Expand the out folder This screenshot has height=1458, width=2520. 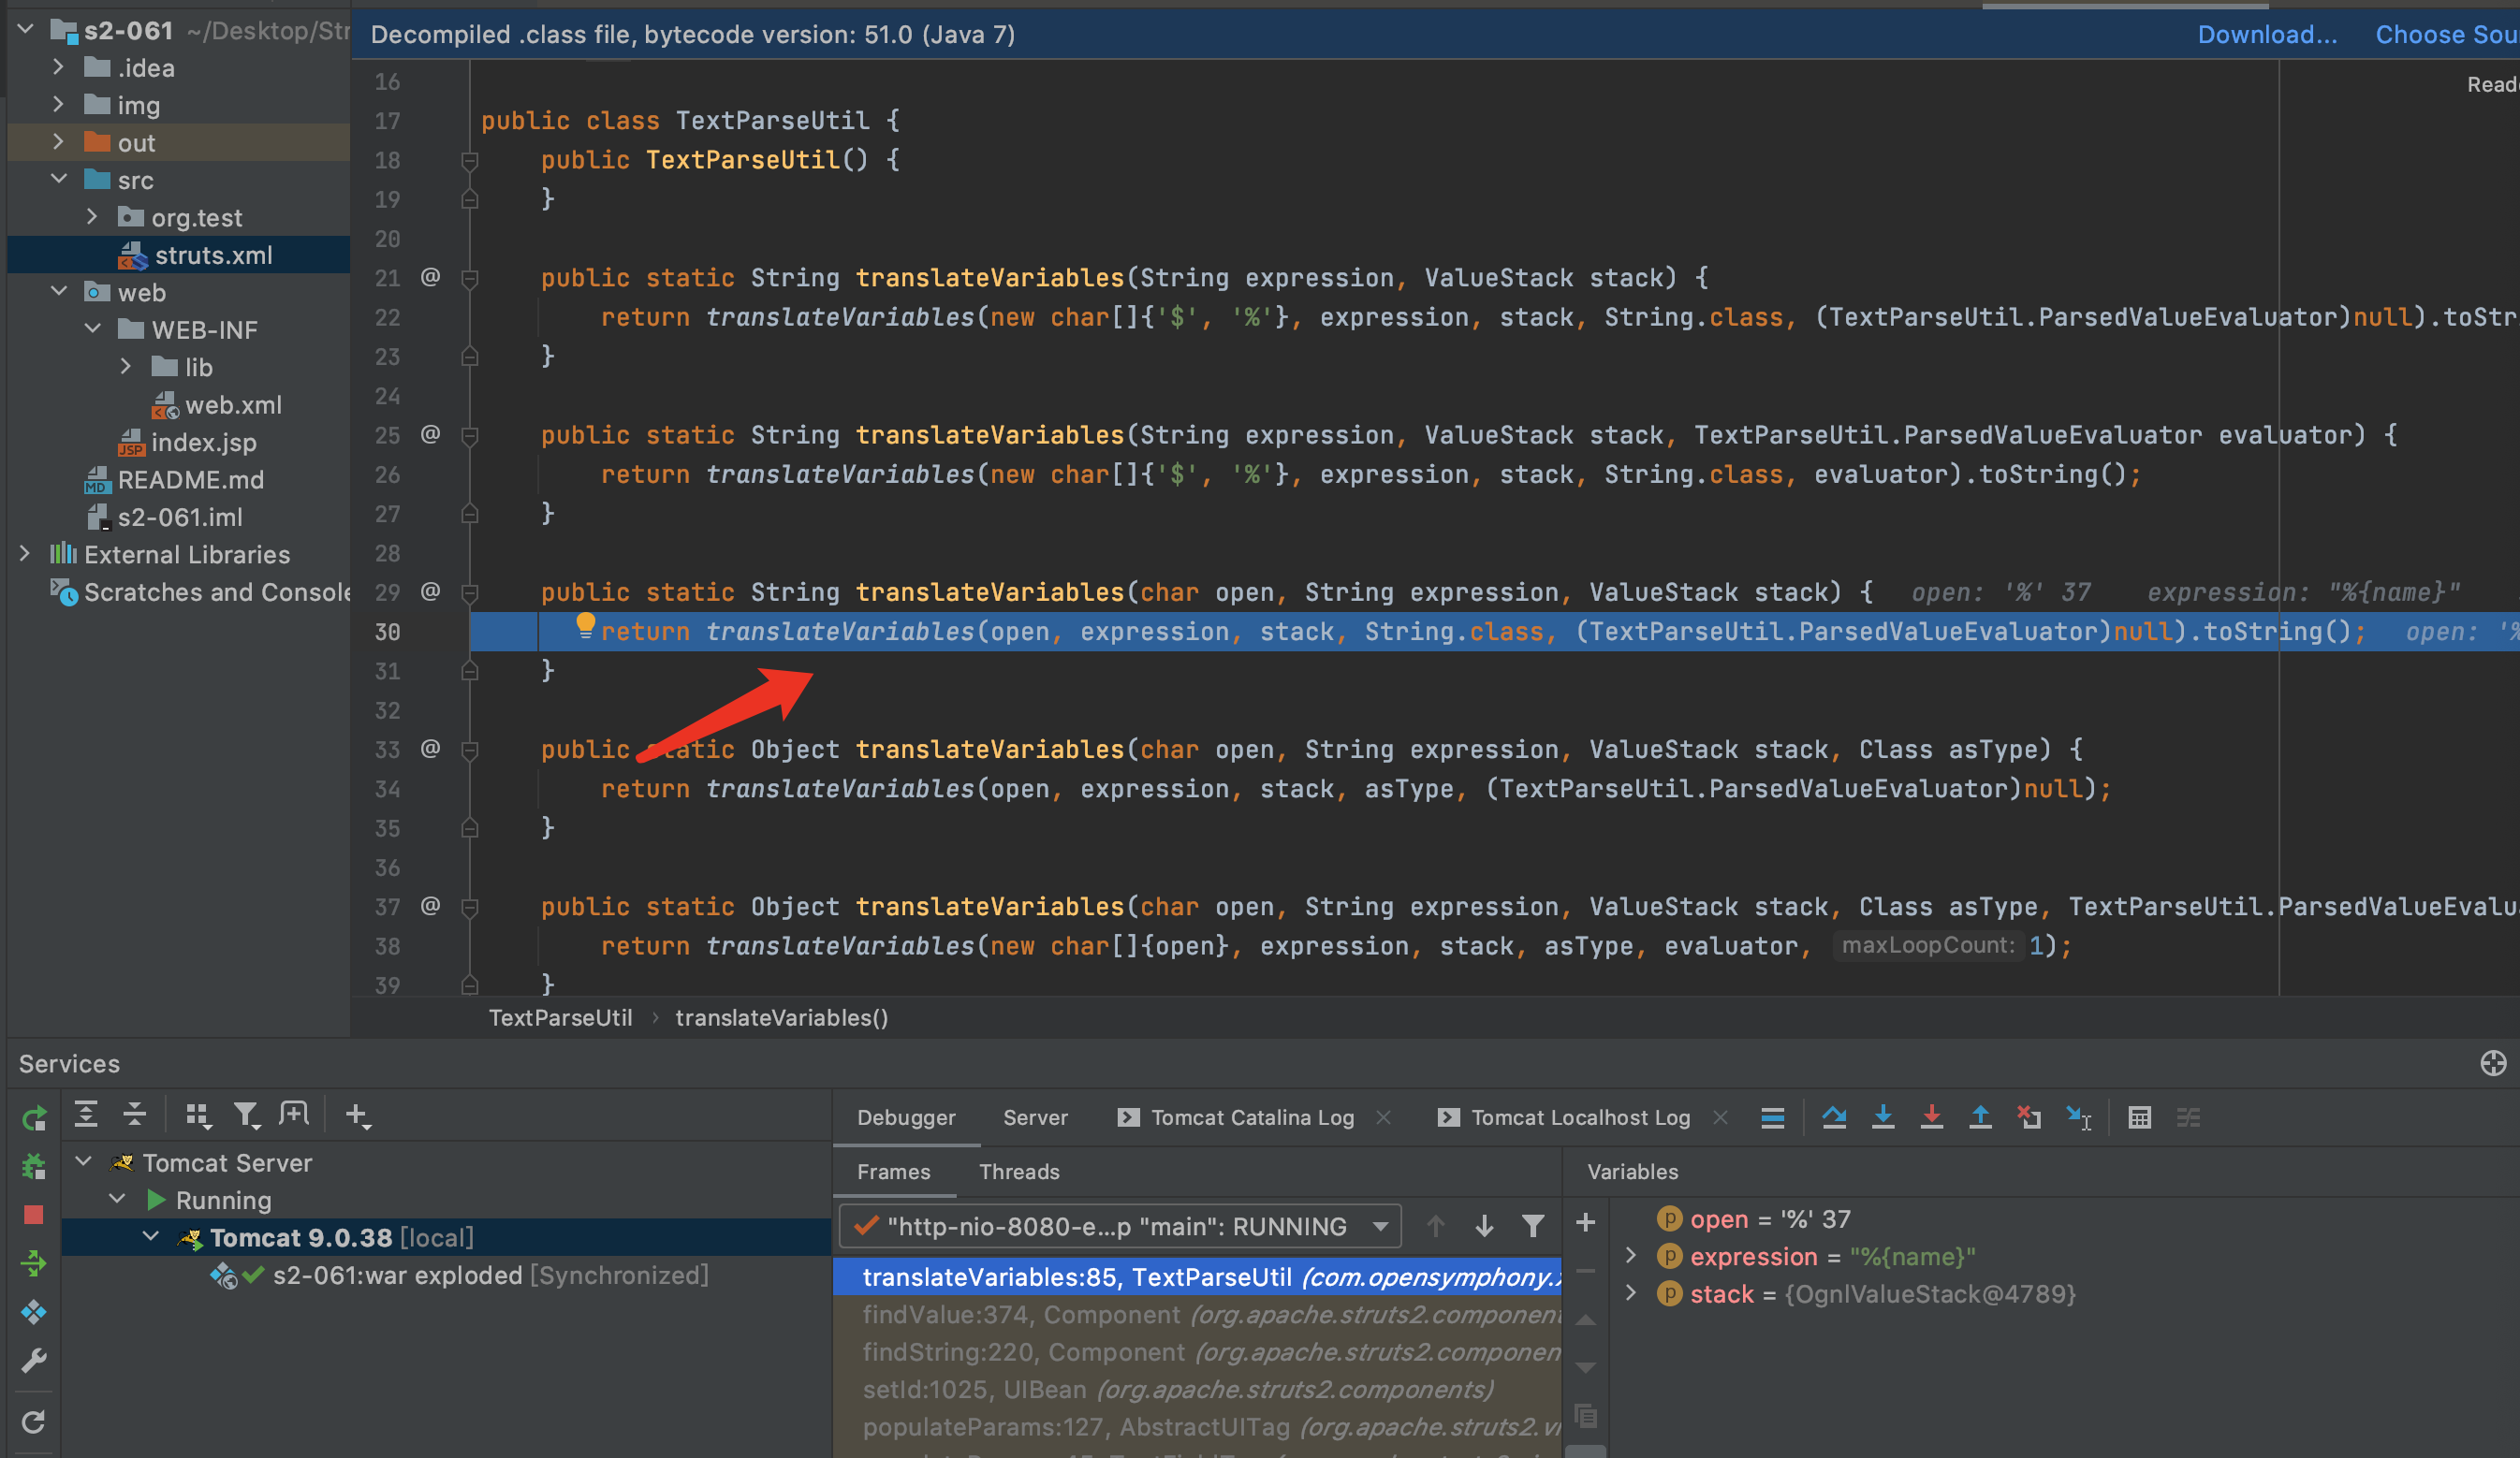(x=58, y=142)
